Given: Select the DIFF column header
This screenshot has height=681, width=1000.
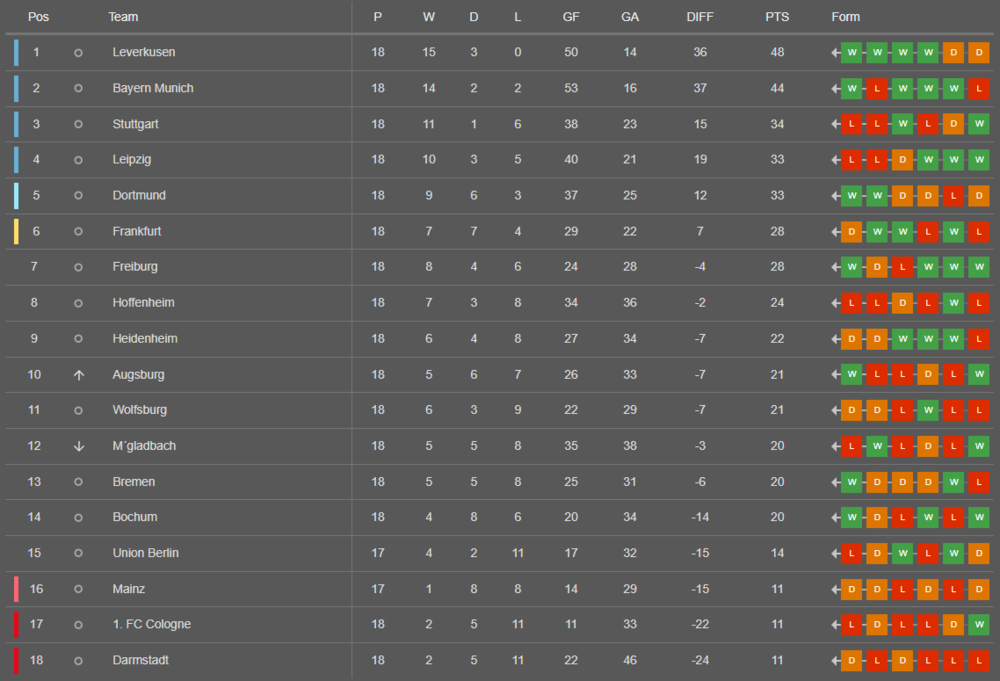Looking at the screenshot, I should point(700,17).
